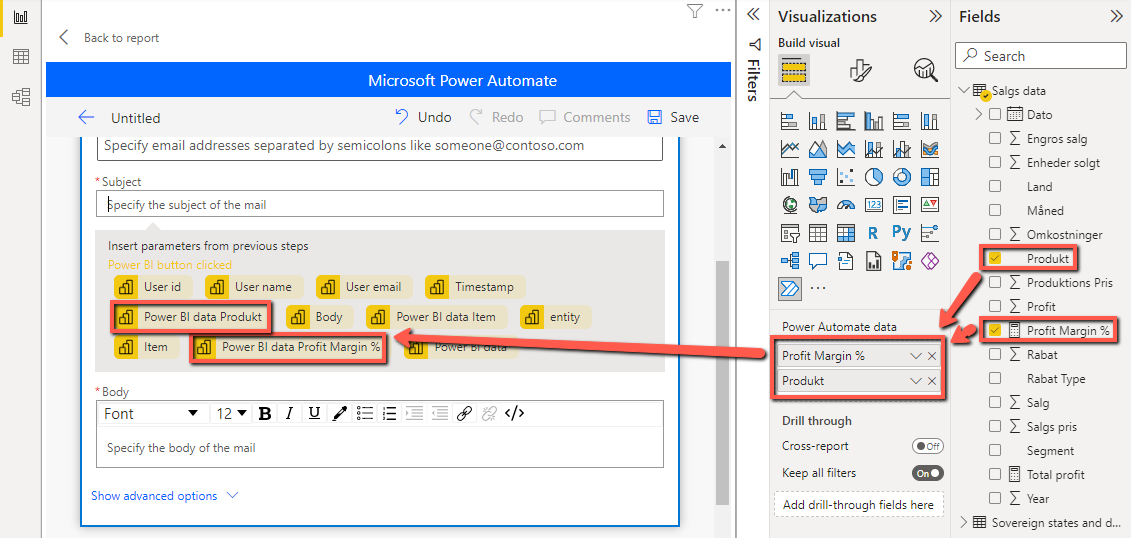The image size is (1131, 538).
Task: Select the Power Apps visual
Action: coord(930,260)
